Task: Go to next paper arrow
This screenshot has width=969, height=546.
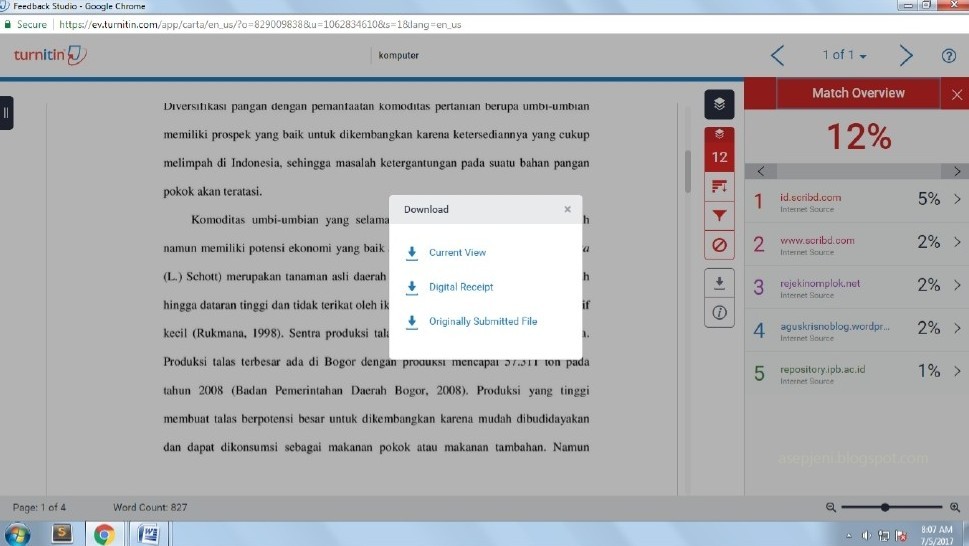Action: click(x=906, y=56)
